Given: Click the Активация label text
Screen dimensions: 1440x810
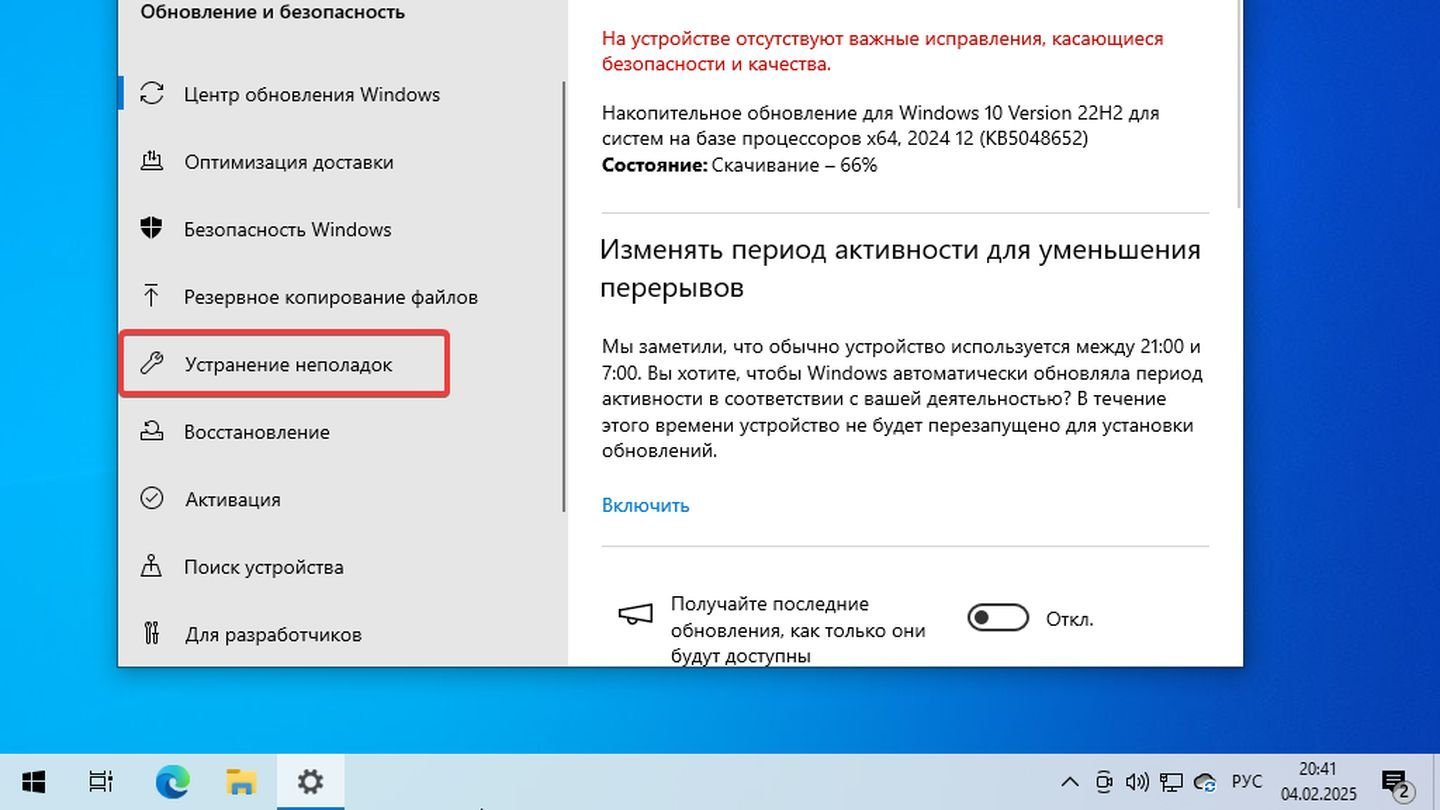Looking at the screenshot, I should click(233, 499).
